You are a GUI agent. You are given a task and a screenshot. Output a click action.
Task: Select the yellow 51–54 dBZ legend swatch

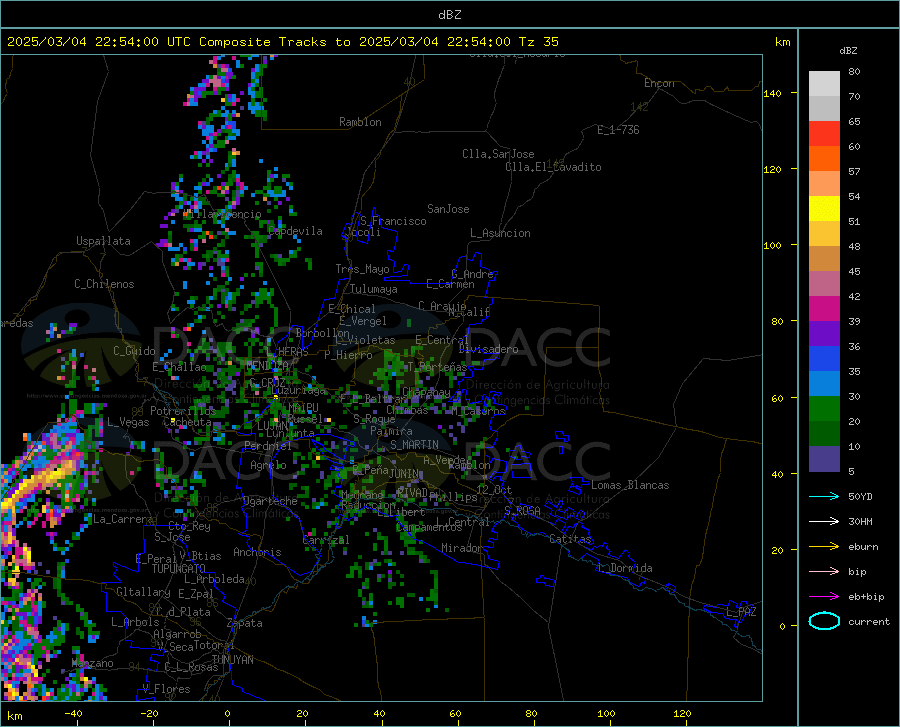pyautogui.click(x=824, y=209)
